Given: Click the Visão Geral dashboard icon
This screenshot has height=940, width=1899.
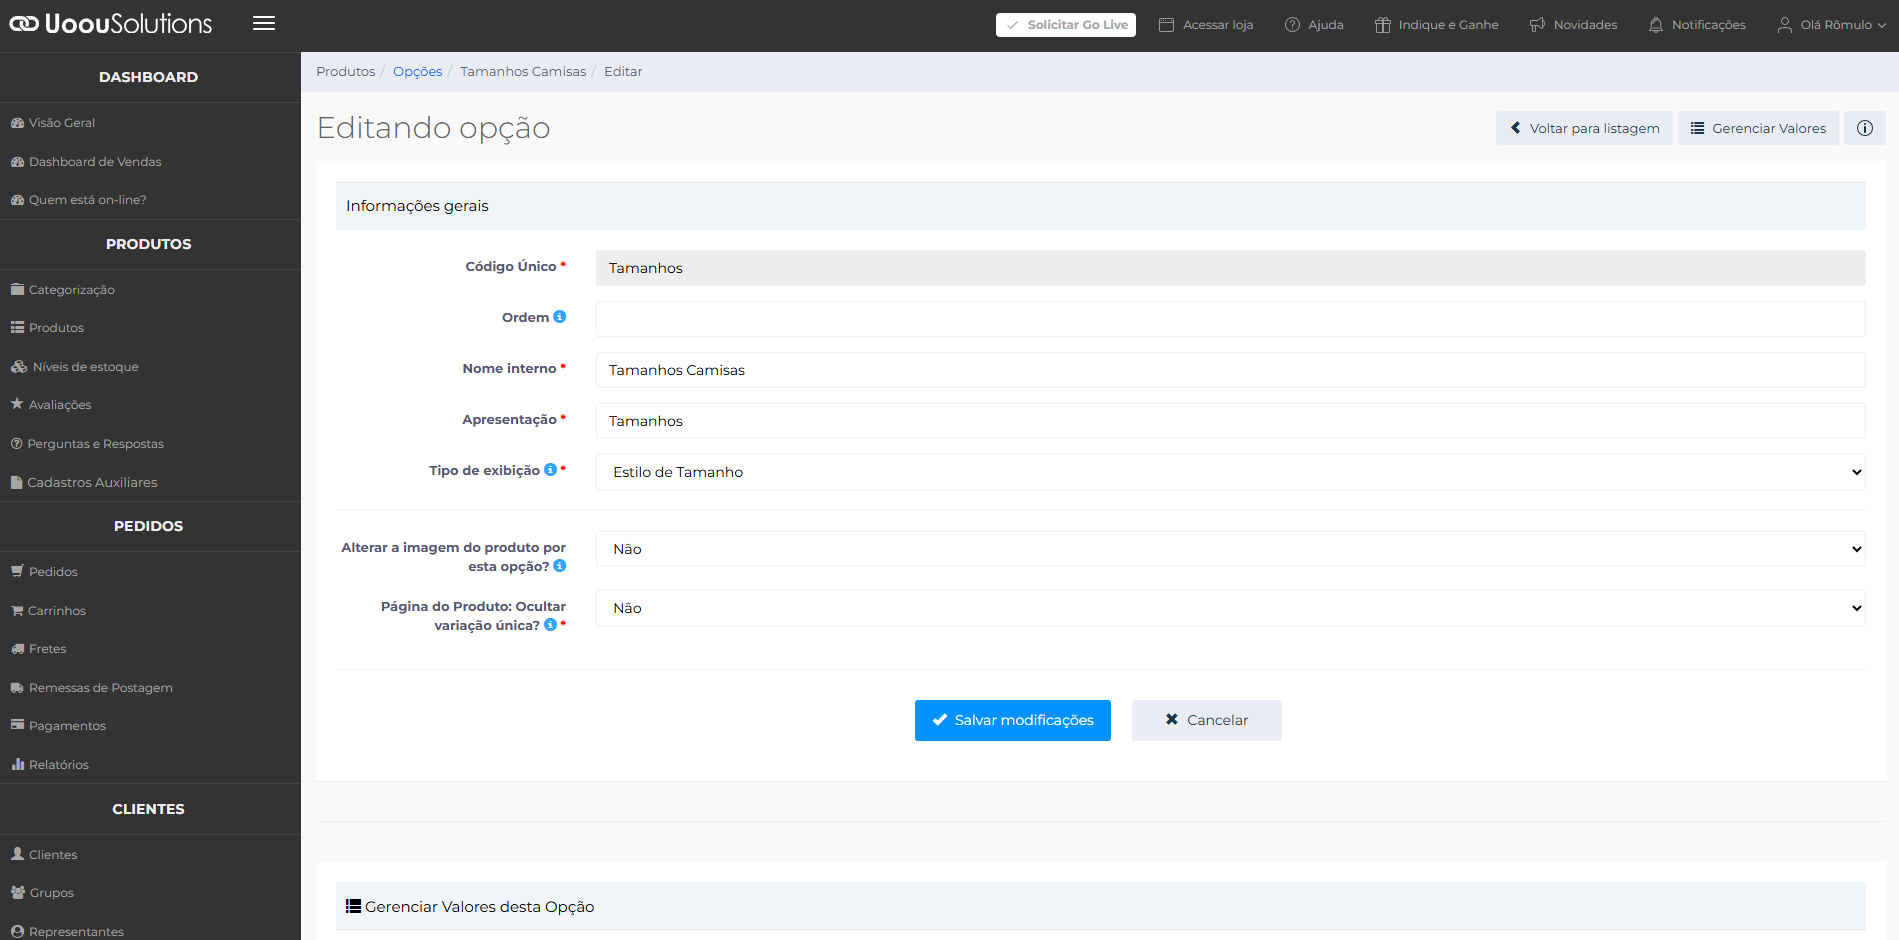Looking at the screenshot, I should [17, 123].
